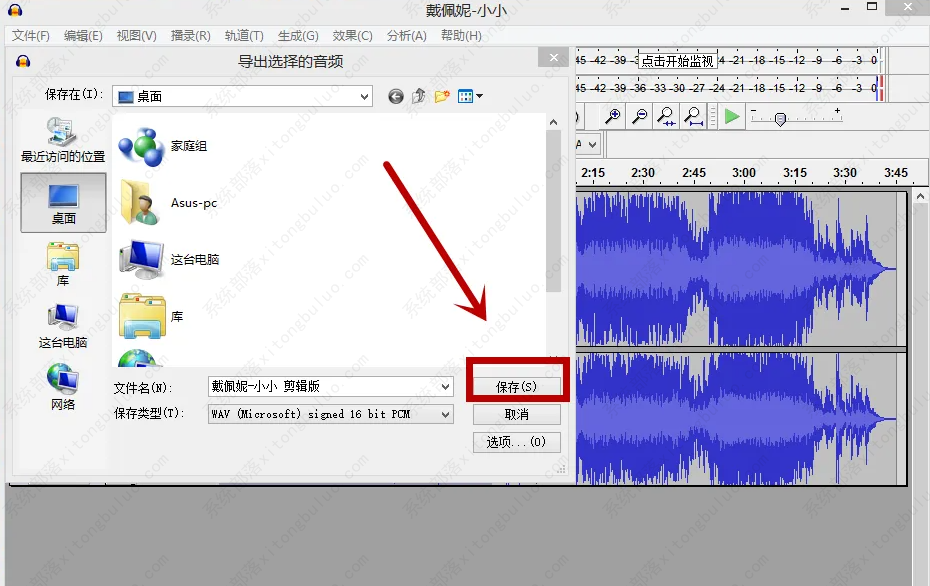This screenshot has height=586, width=930.
Task: Select the Asus-pc user folder
Action: coord(168,203)
